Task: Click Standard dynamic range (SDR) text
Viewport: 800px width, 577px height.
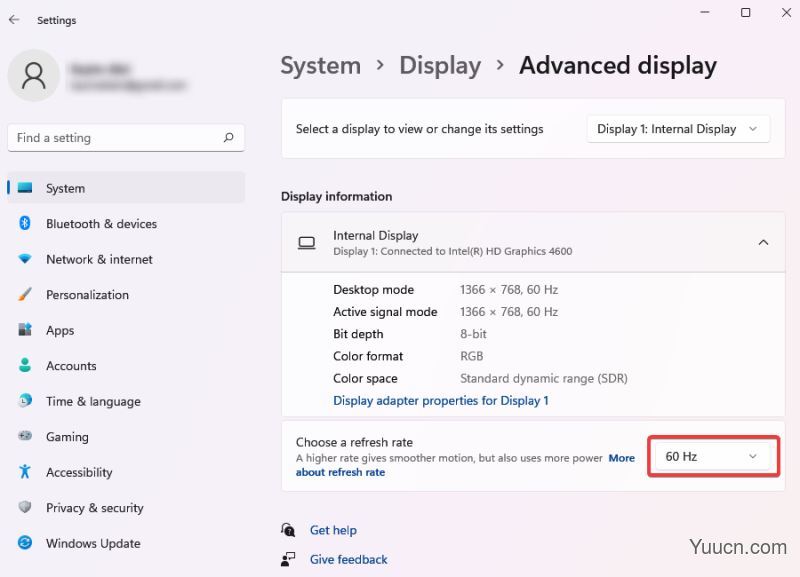Action: [543, 378]
